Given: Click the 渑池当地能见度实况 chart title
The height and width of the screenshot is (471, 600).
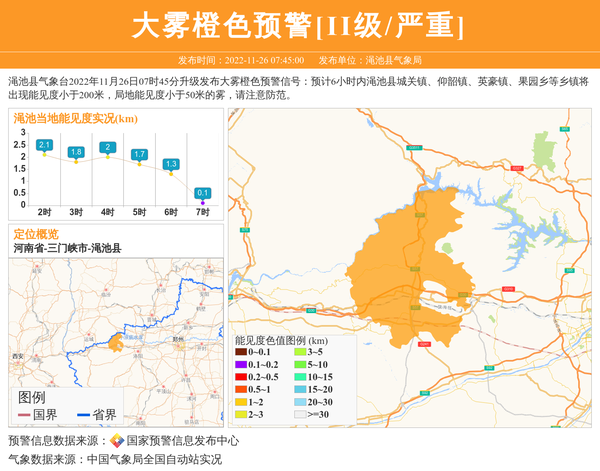Looking at the screenshot, I should point(75,119).
